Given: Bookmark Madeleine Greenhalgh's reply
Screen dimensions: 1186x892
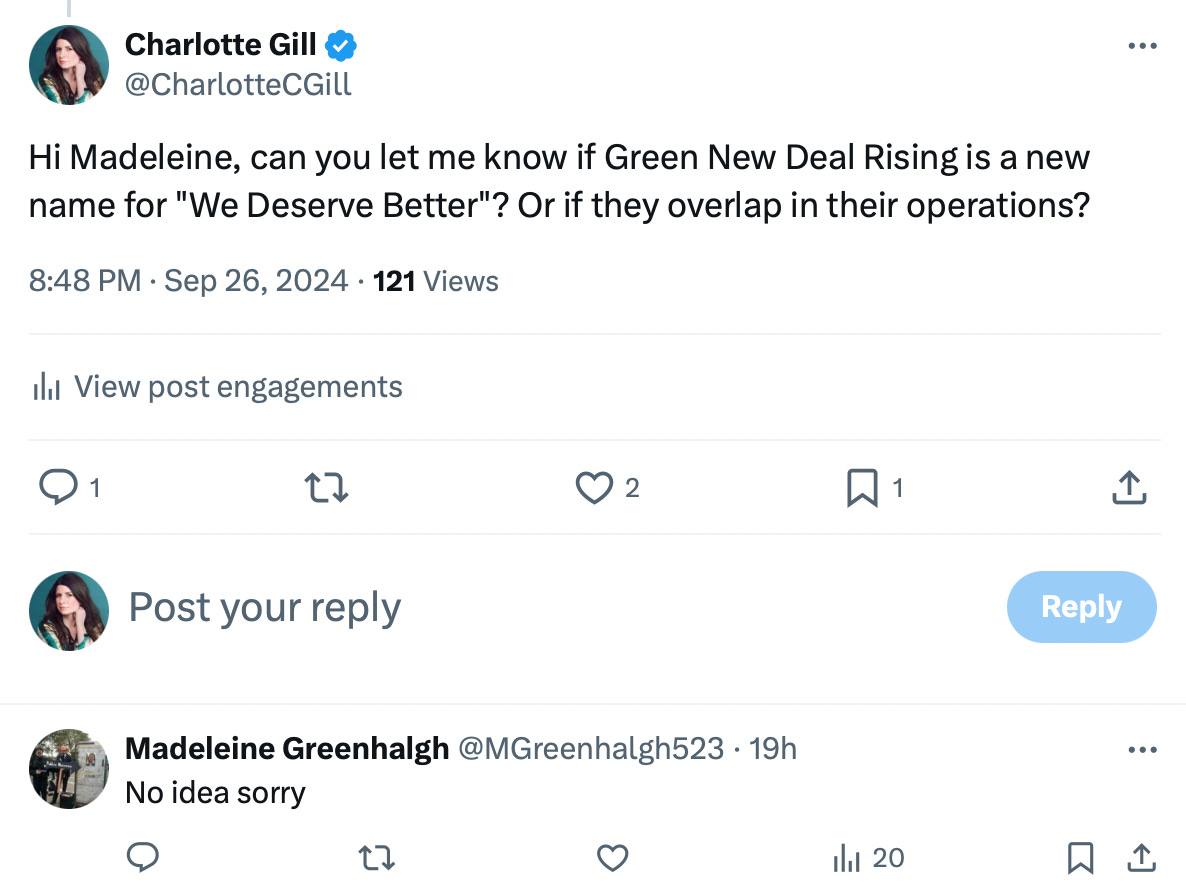Looking at the screenshot, I should tap(1080, 857).
